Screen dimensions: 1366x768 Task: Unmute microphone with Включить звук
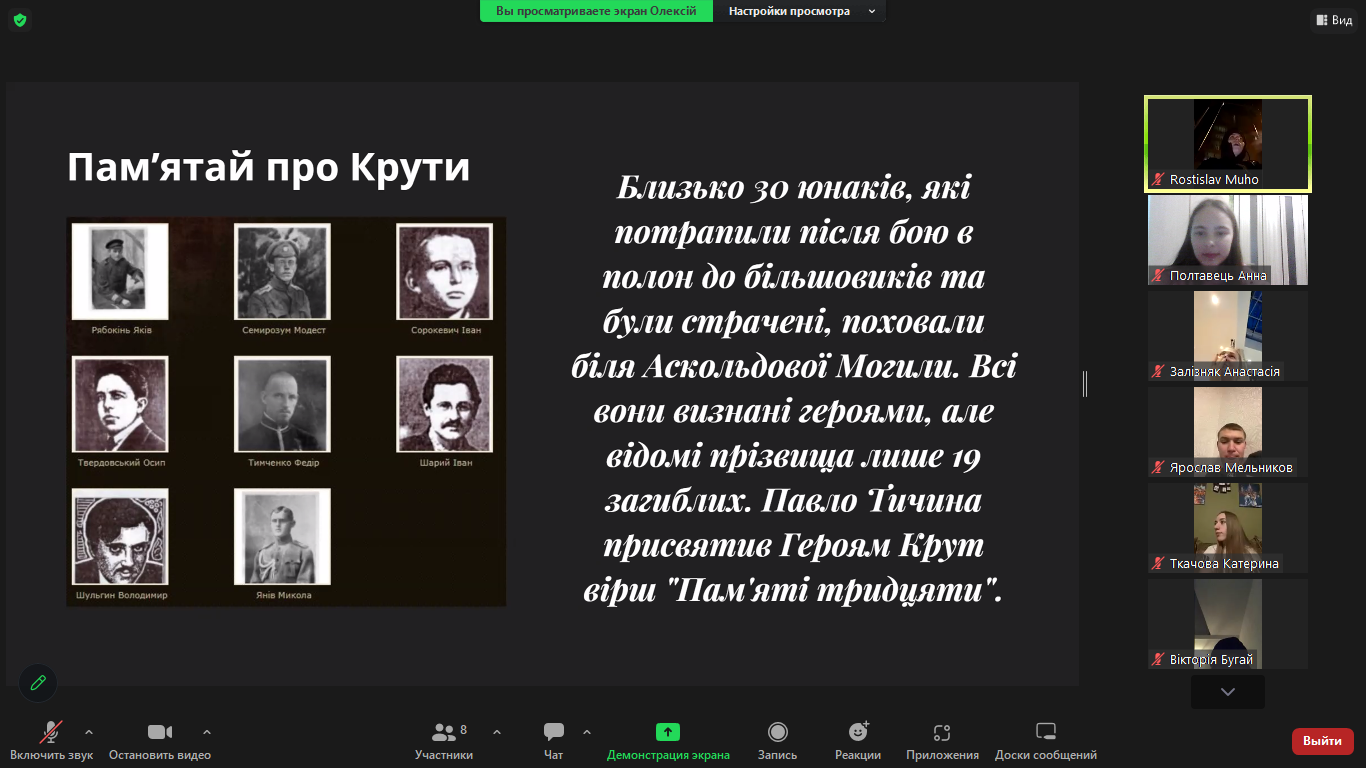pos(51,740)
